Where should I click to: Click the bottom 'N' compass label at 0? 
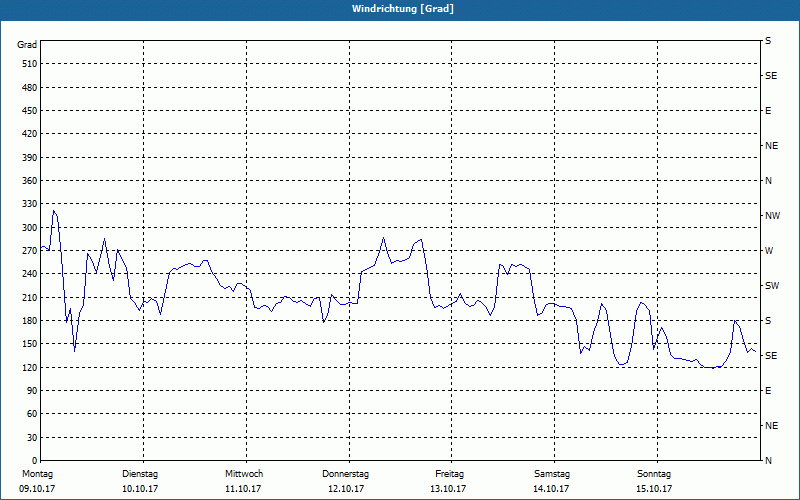768,461
